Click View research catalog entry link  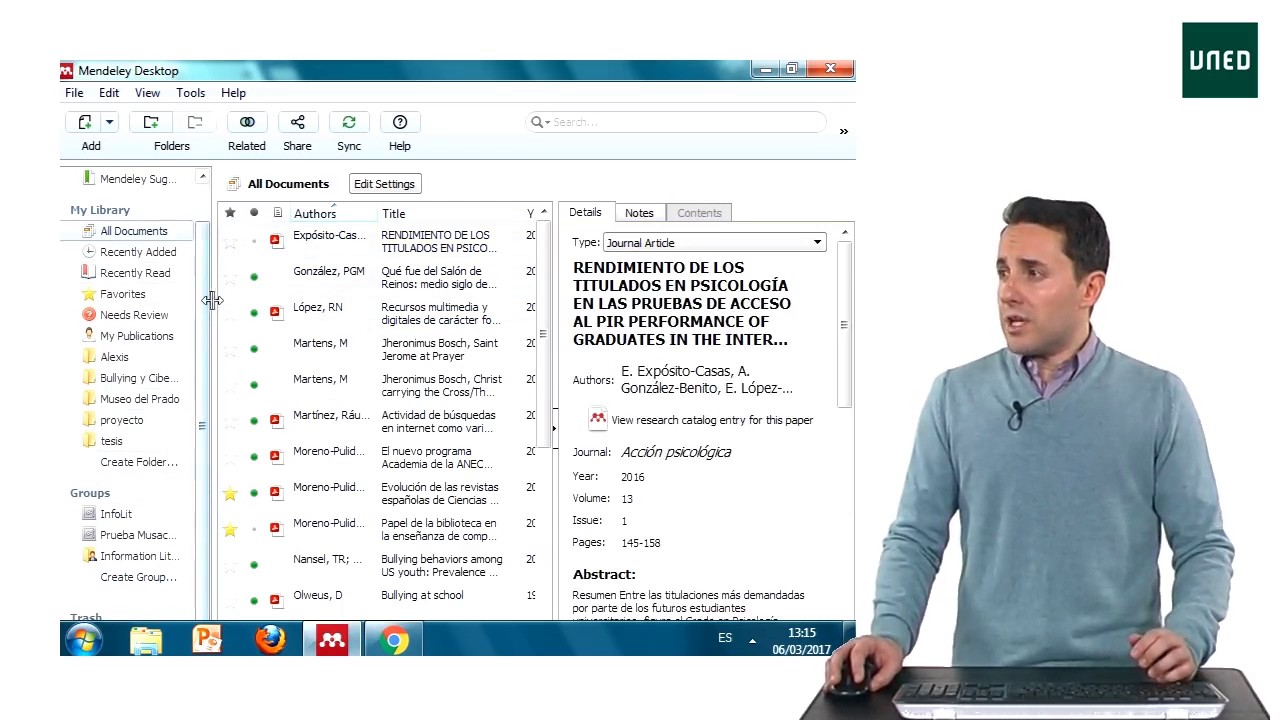click(711, 420)
